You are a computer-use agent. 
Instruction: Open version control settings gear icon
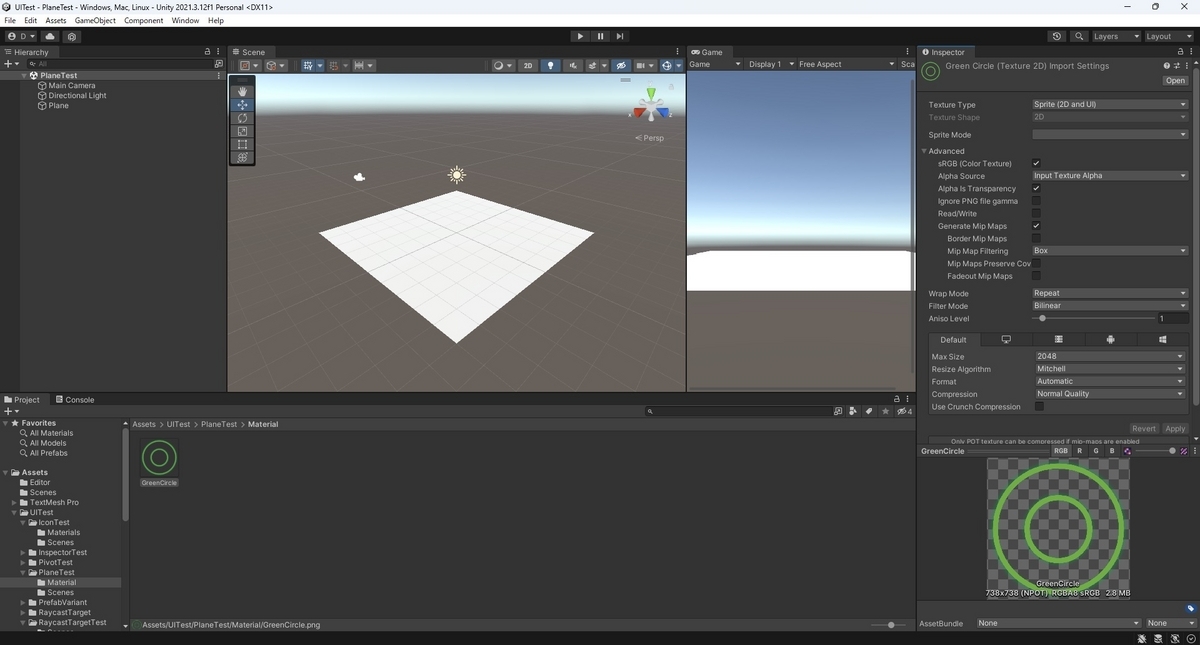click(x=71, y=36)
